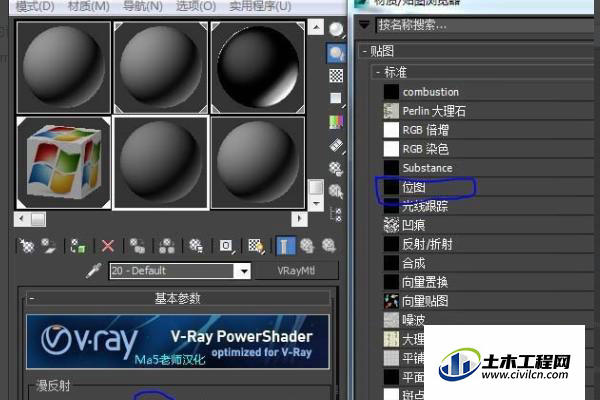
Task: Open the material editor Options icon
Action: click(x=336, y=168)
